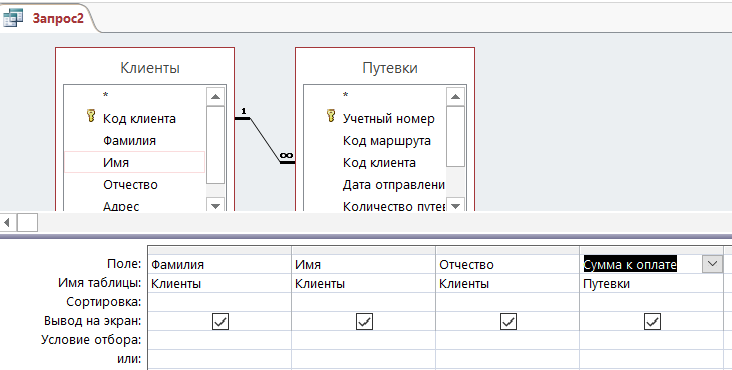Click the sort cell under Фамилия
Screen dimensions: 732x370
[x=219, y=302]
